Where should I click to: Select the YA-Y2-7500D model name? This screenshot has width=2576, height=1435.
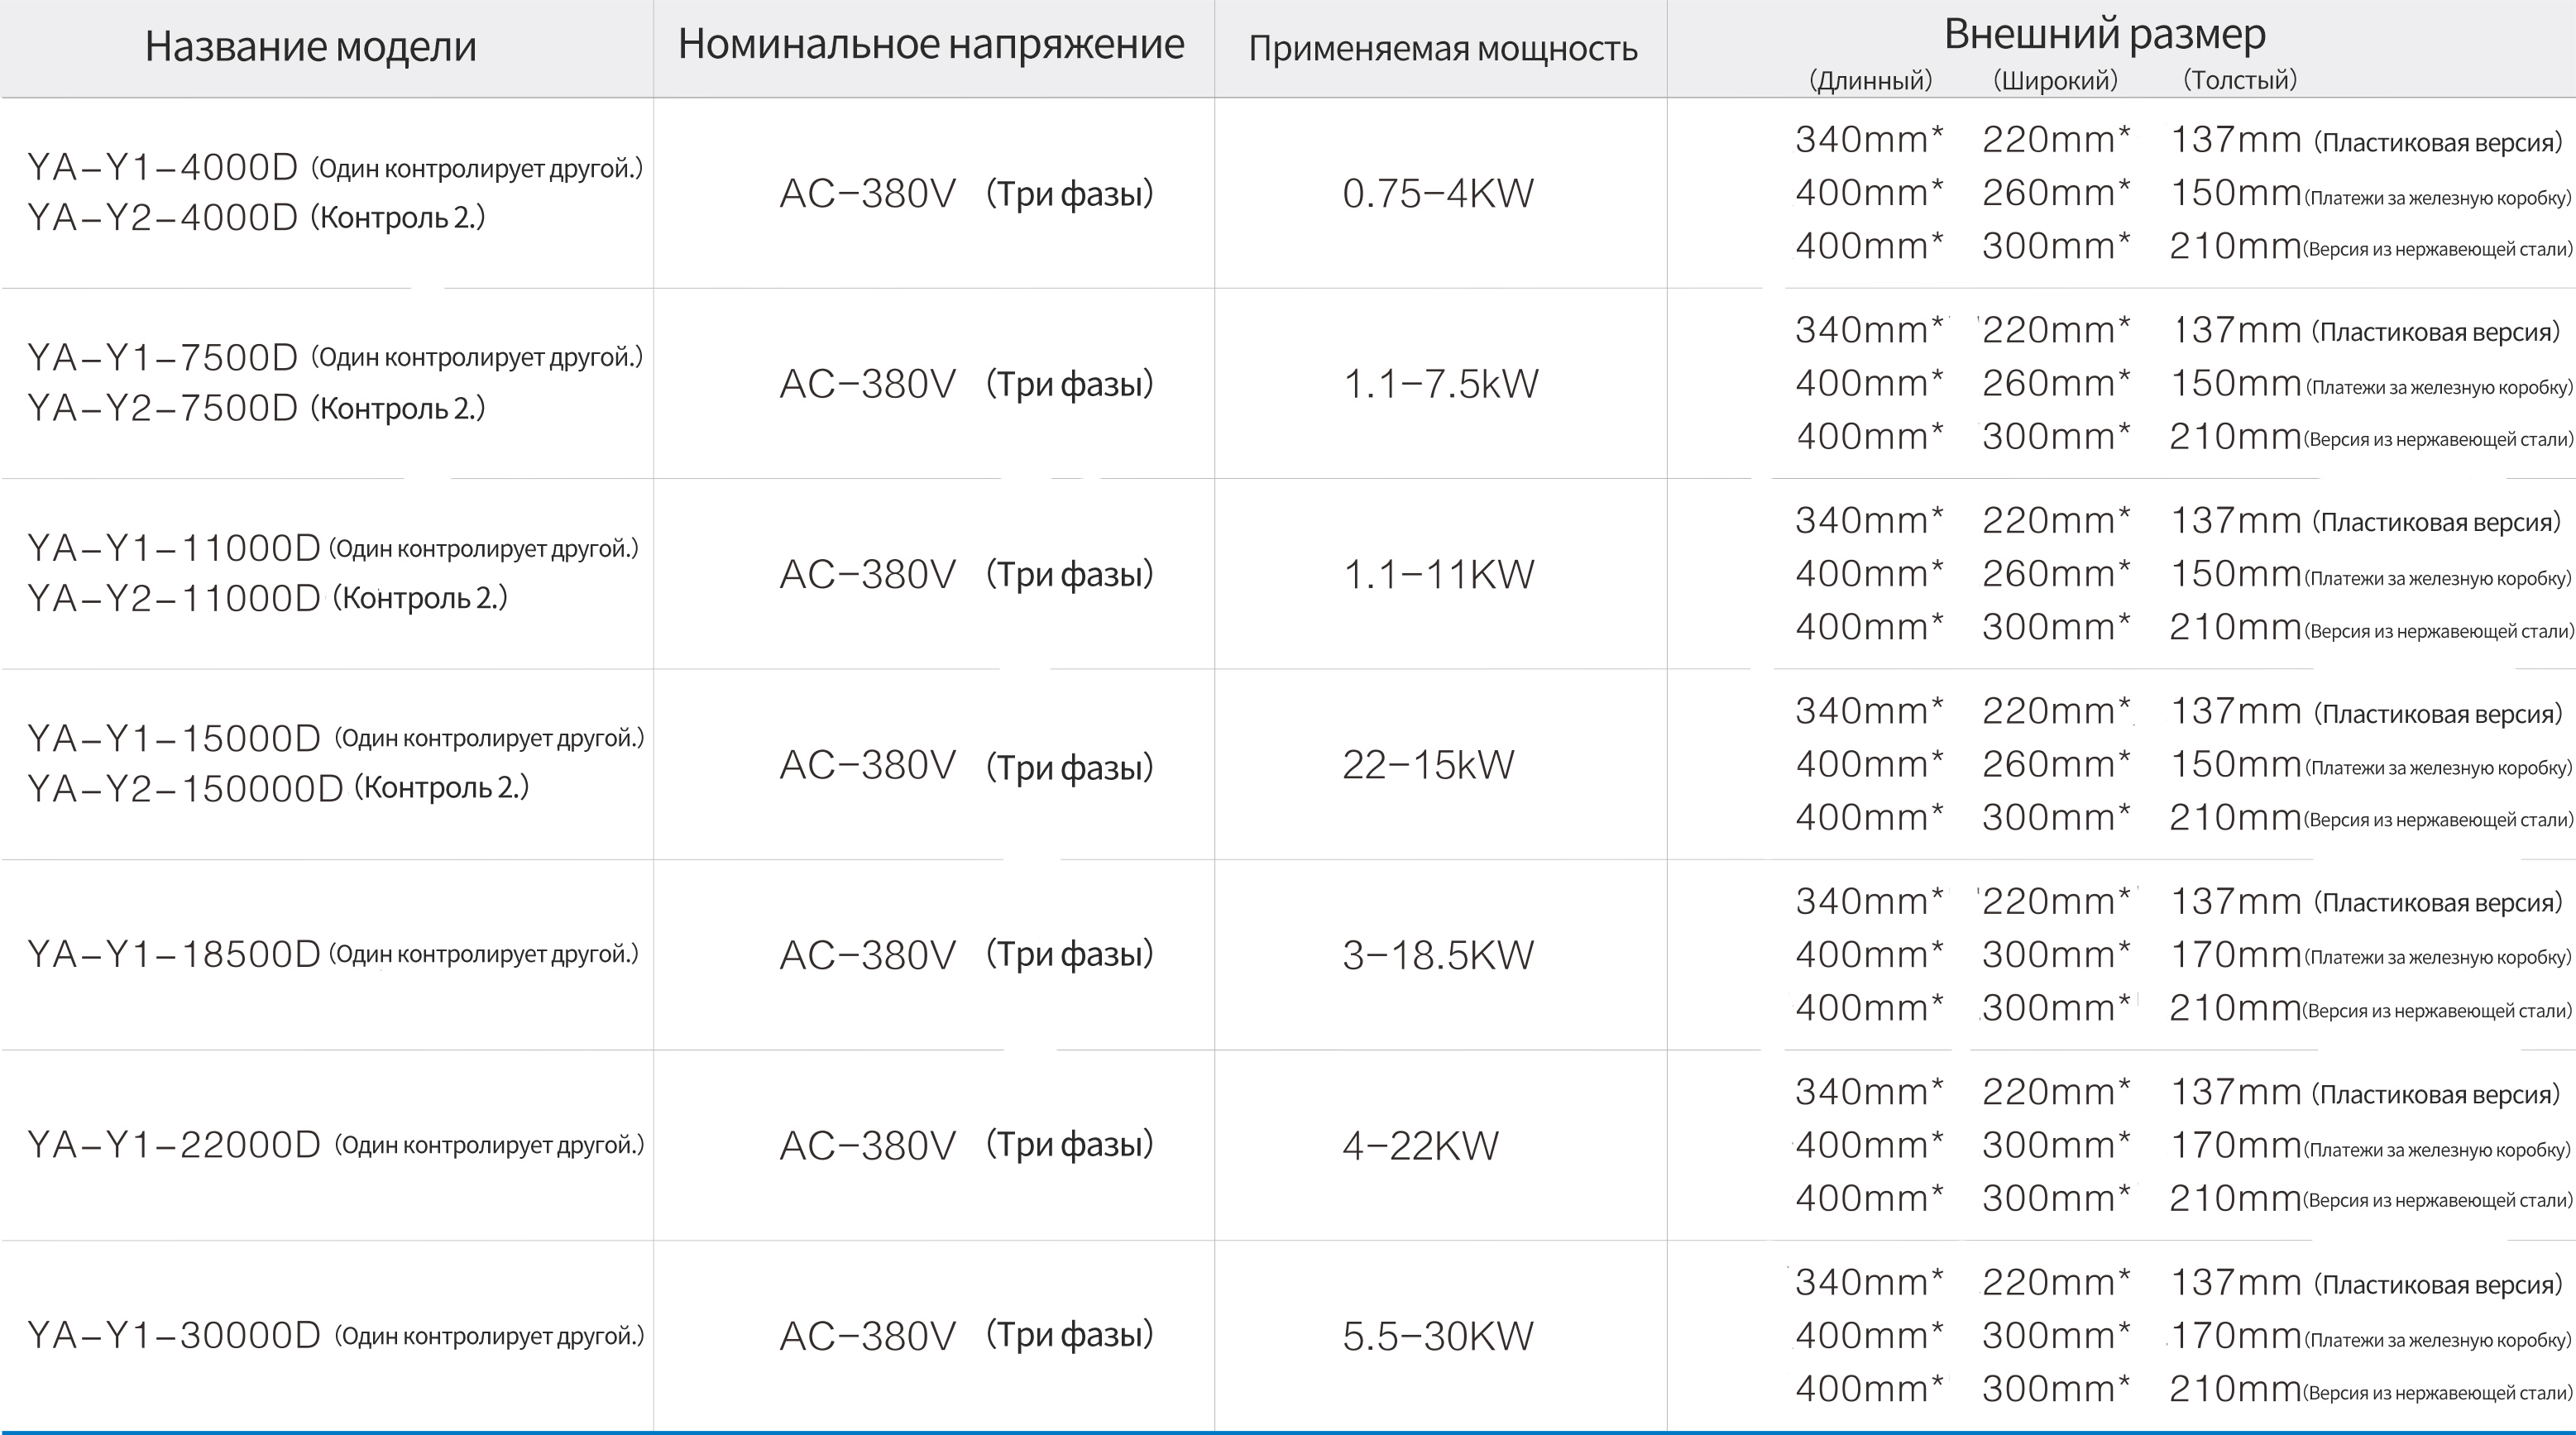coord(163,407)
